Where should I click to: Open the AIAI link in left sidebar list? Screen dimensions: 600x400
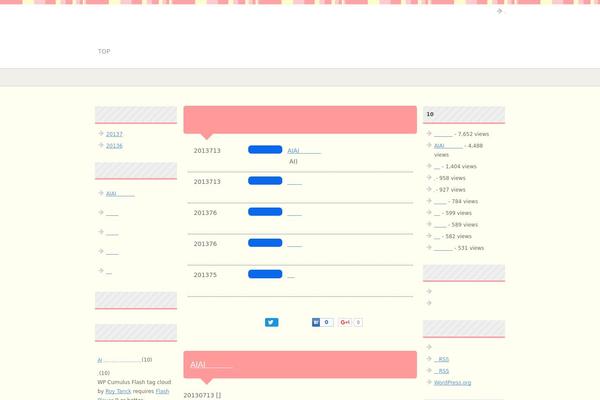pyautogui.click(x=120, y=194)
